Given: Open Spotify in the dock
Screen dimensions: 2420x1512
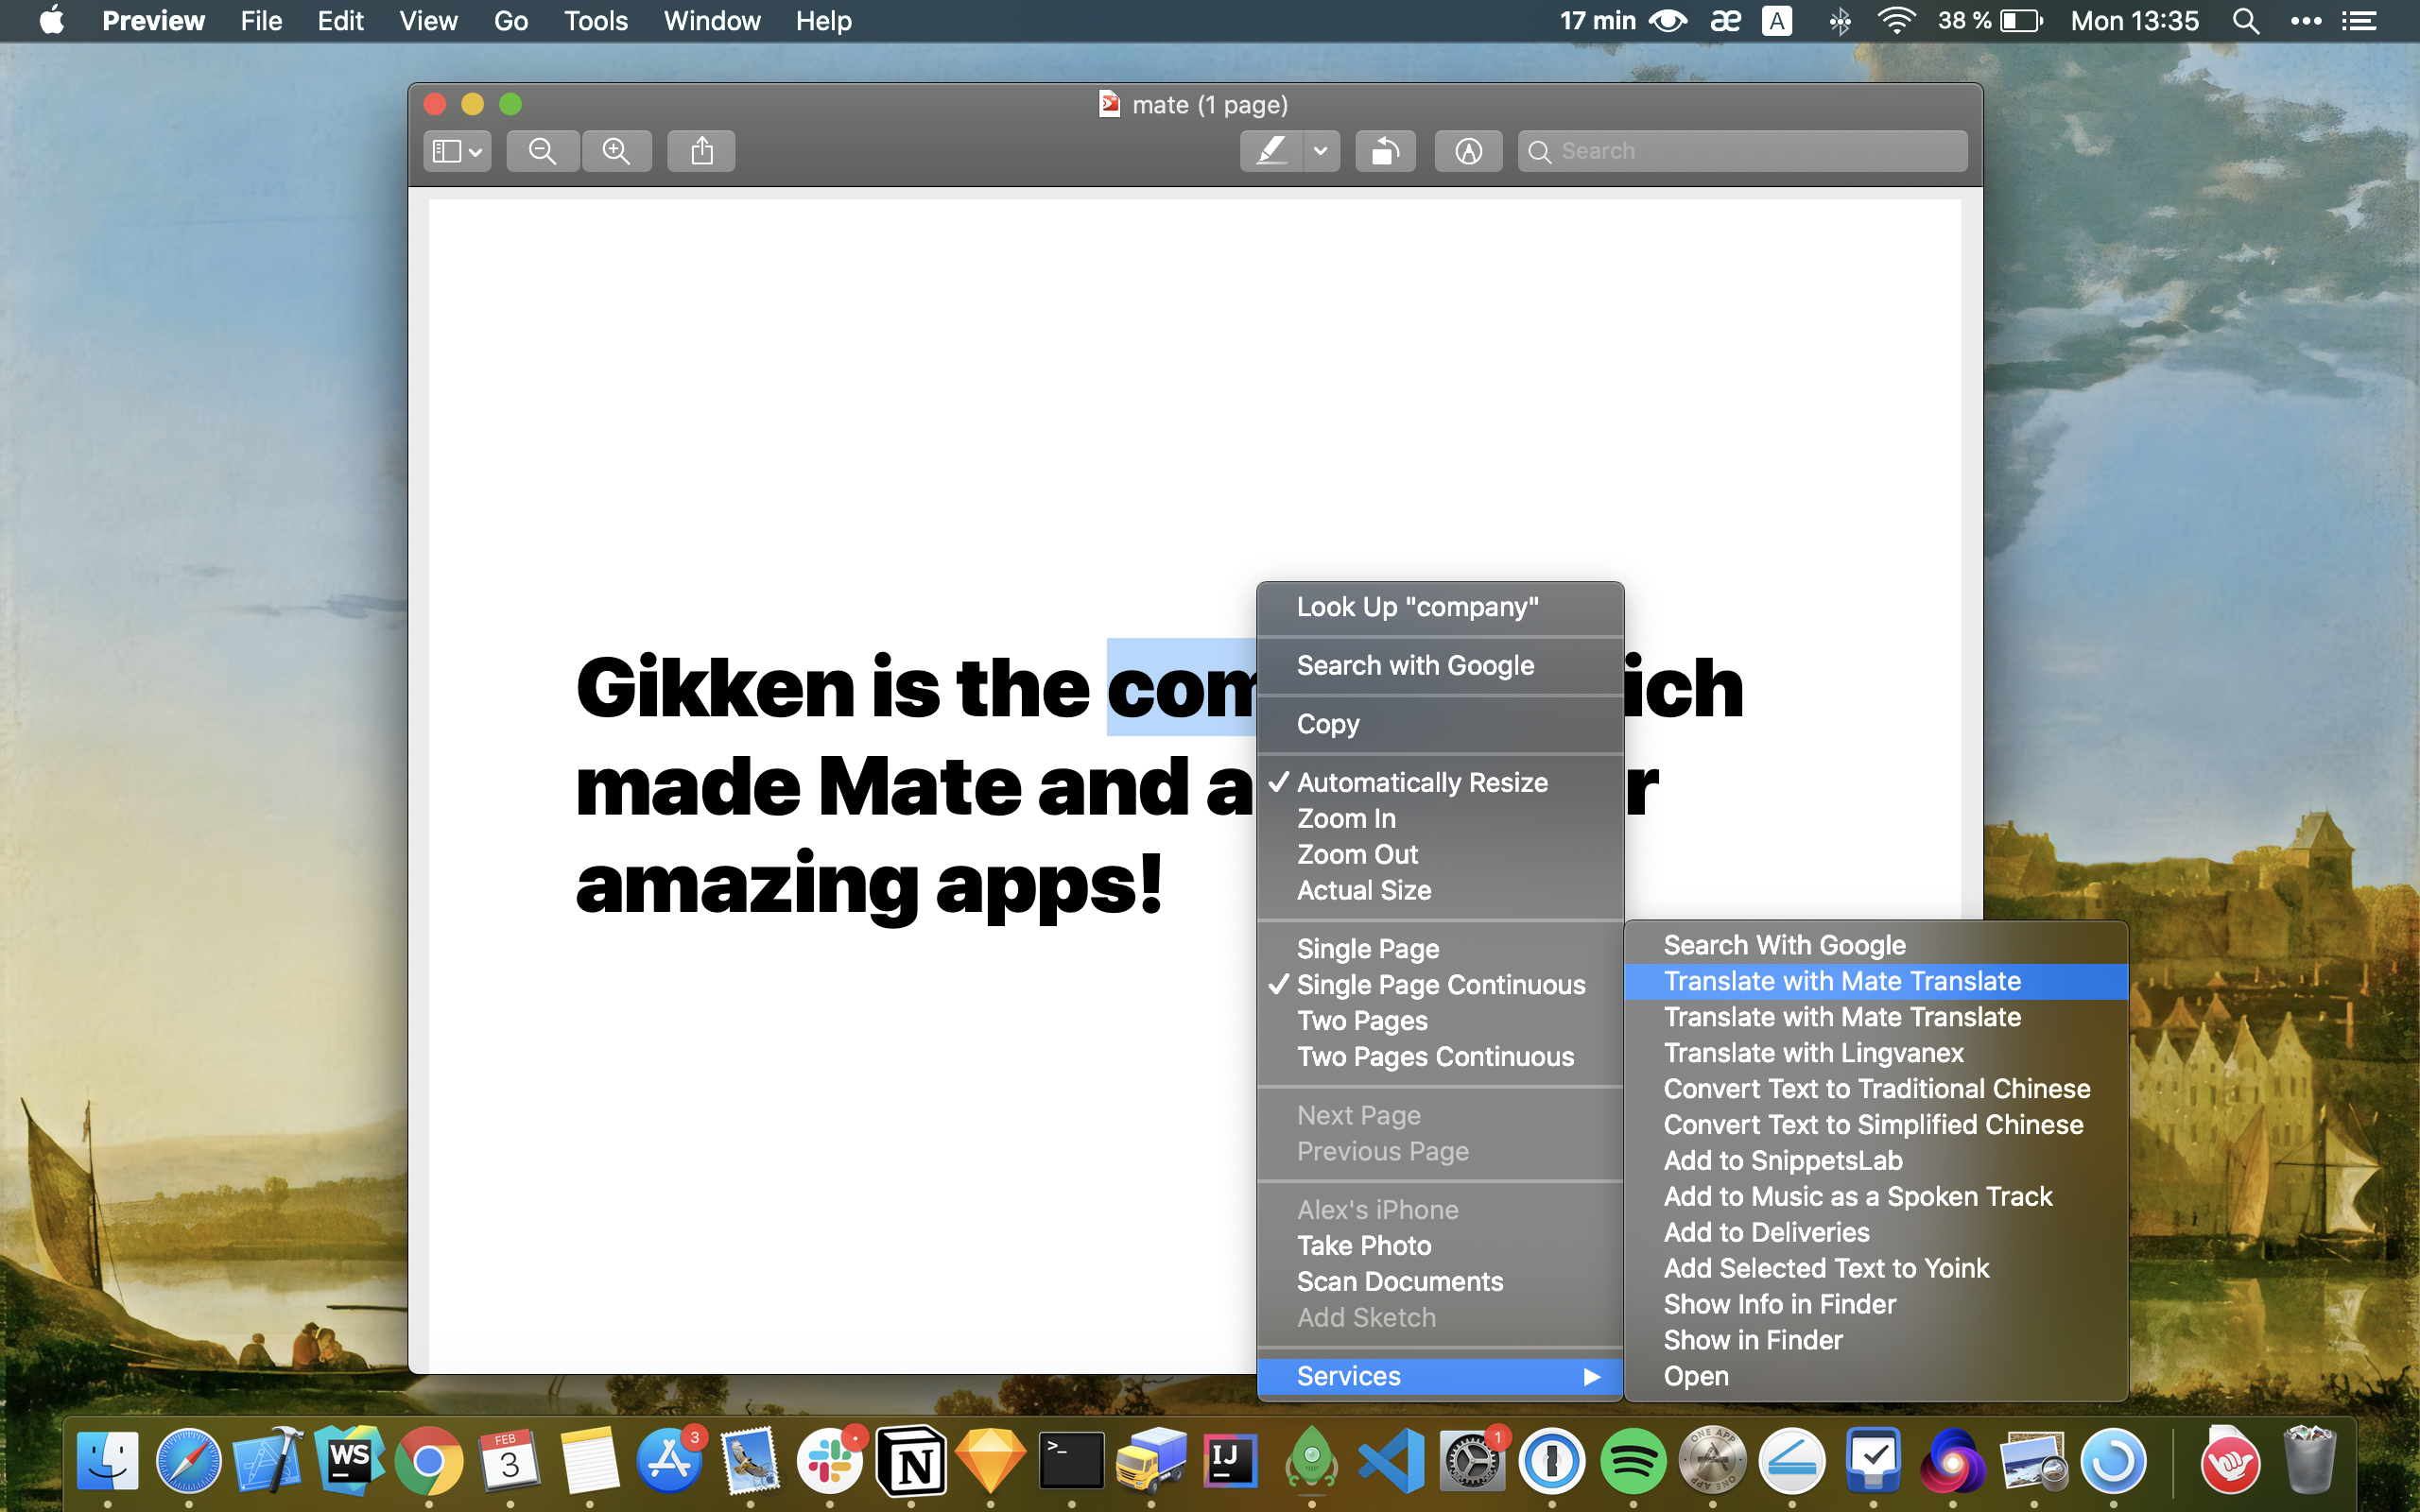Looking at the screenshot, I should (1633, 1460).
